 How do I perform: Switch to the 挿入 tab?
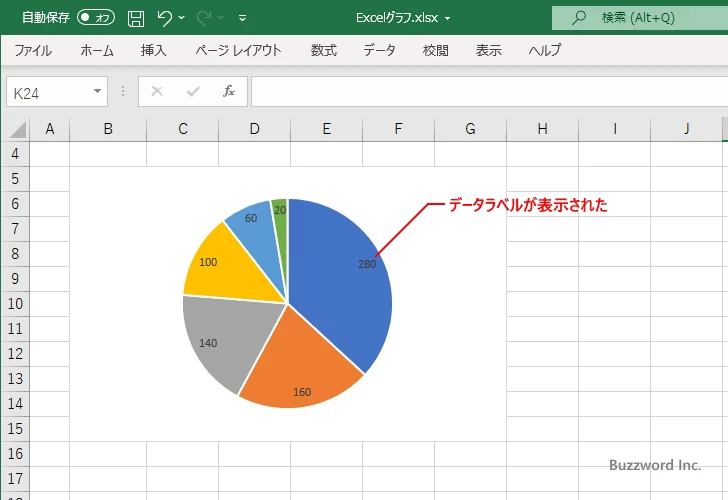tap(154, 50)
